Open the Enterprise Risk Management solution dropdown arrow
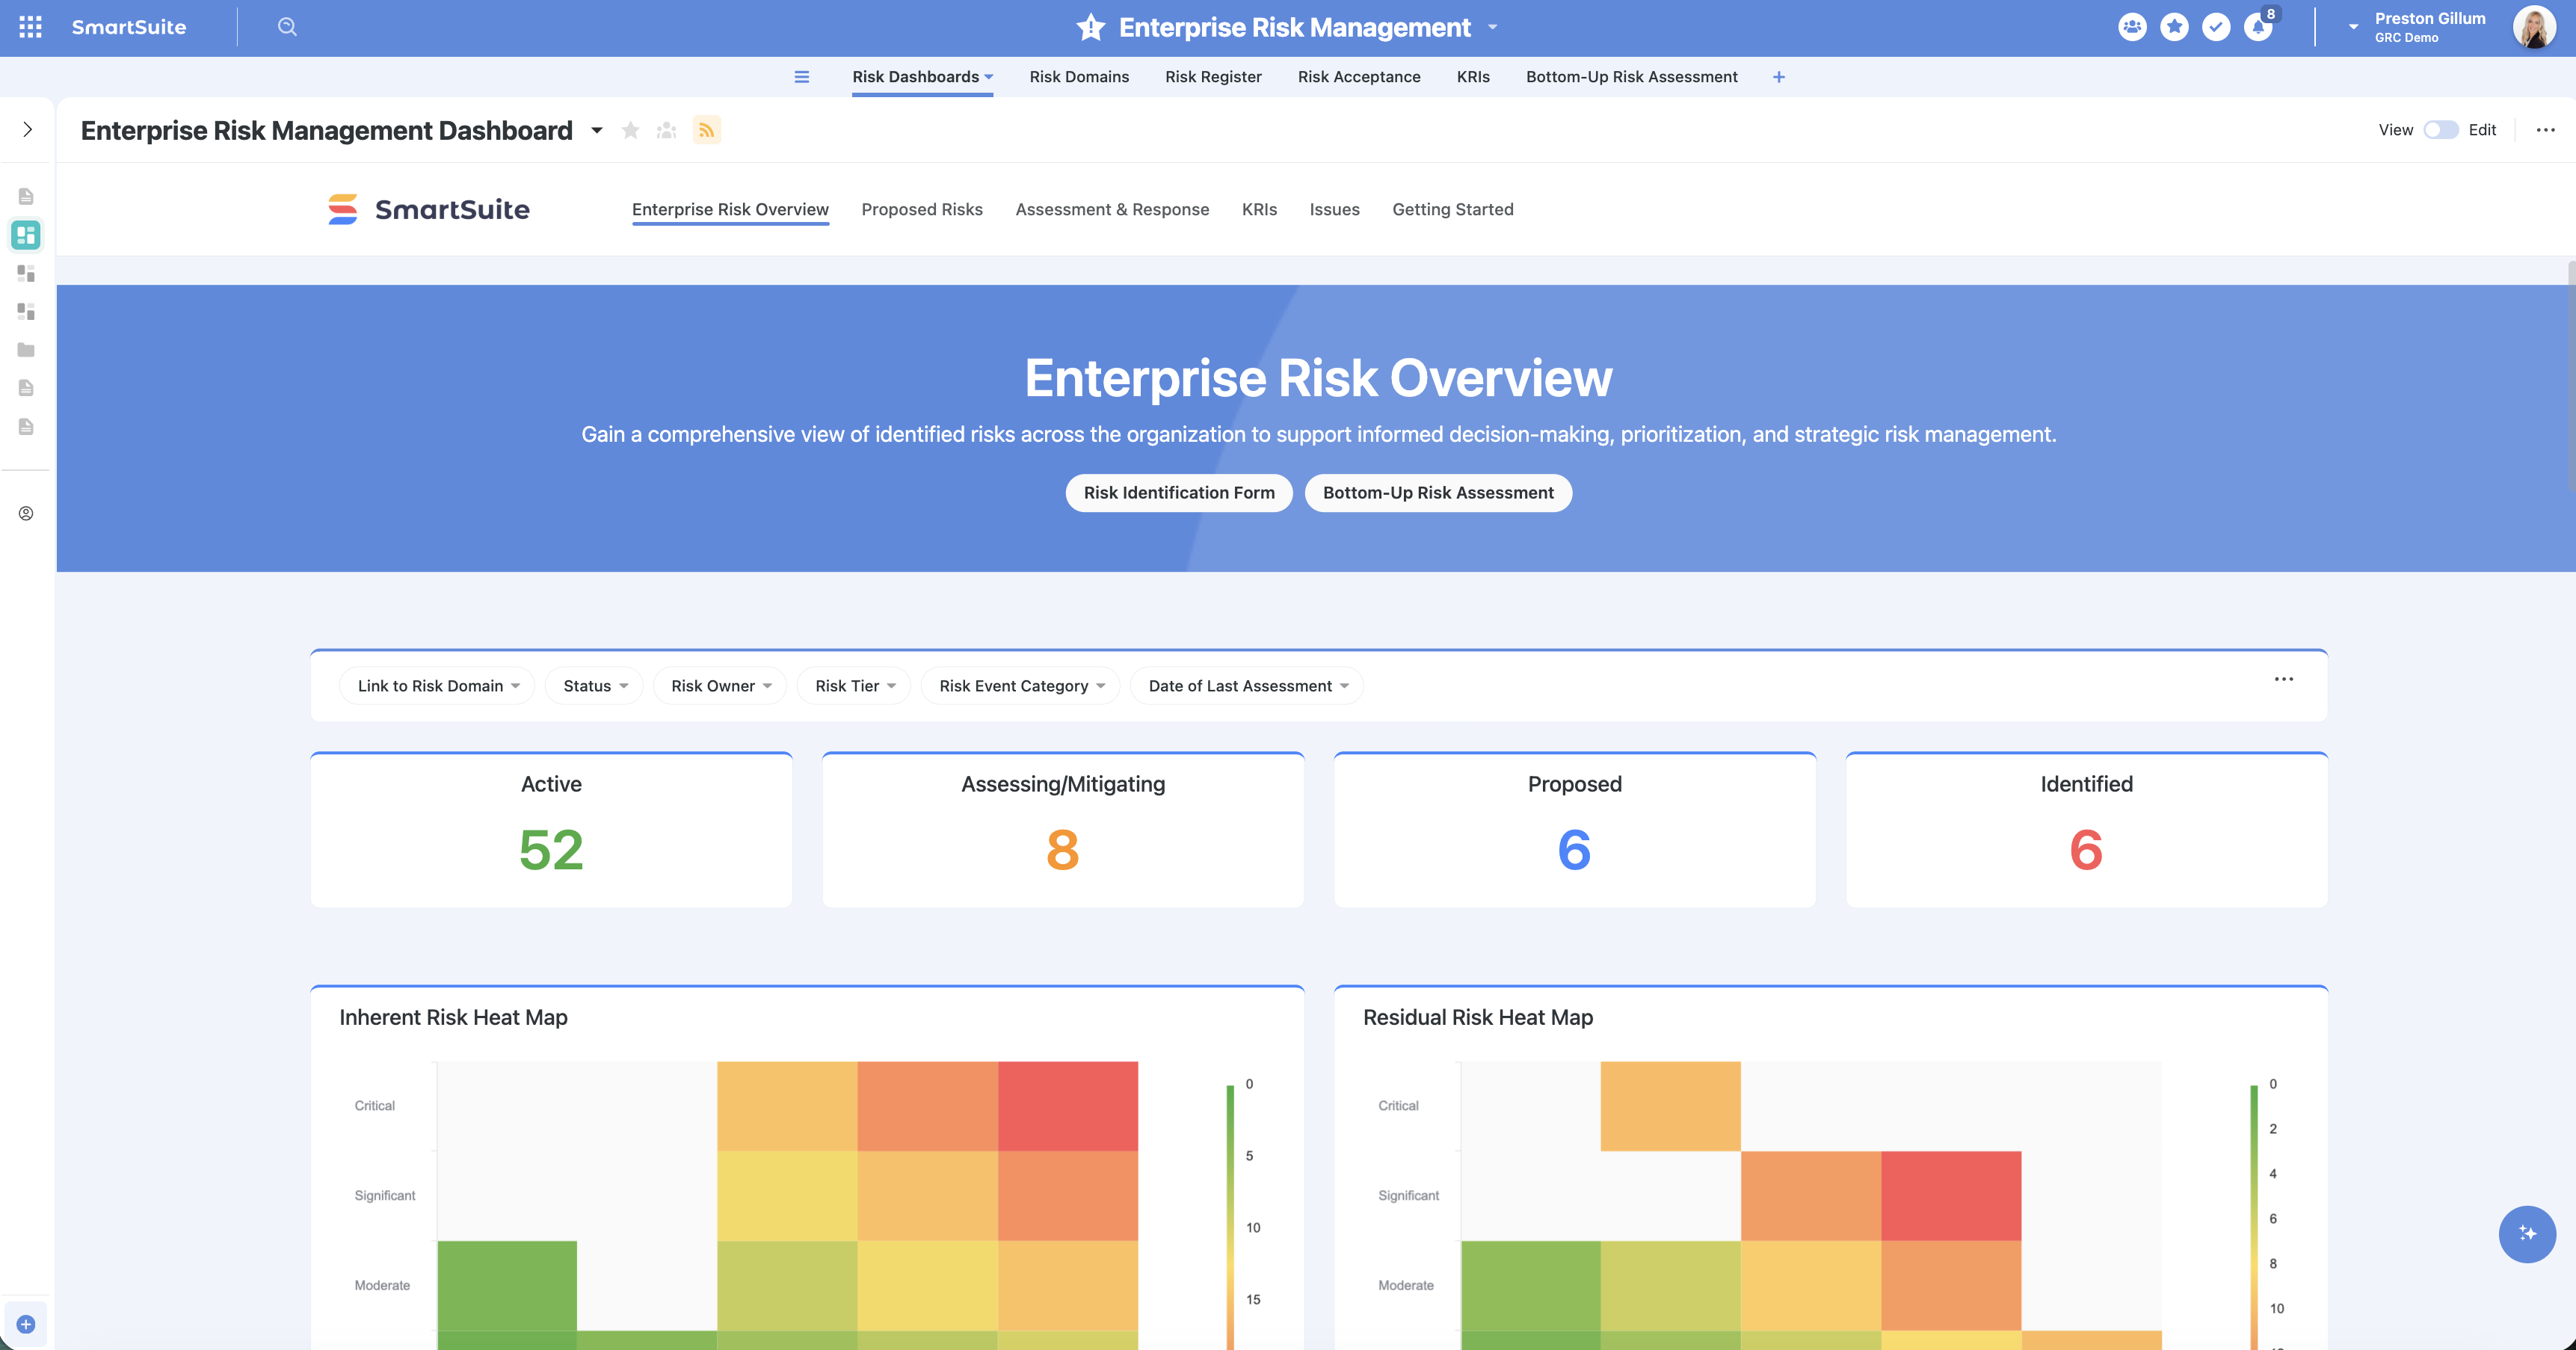 (x=1492, y=27)
